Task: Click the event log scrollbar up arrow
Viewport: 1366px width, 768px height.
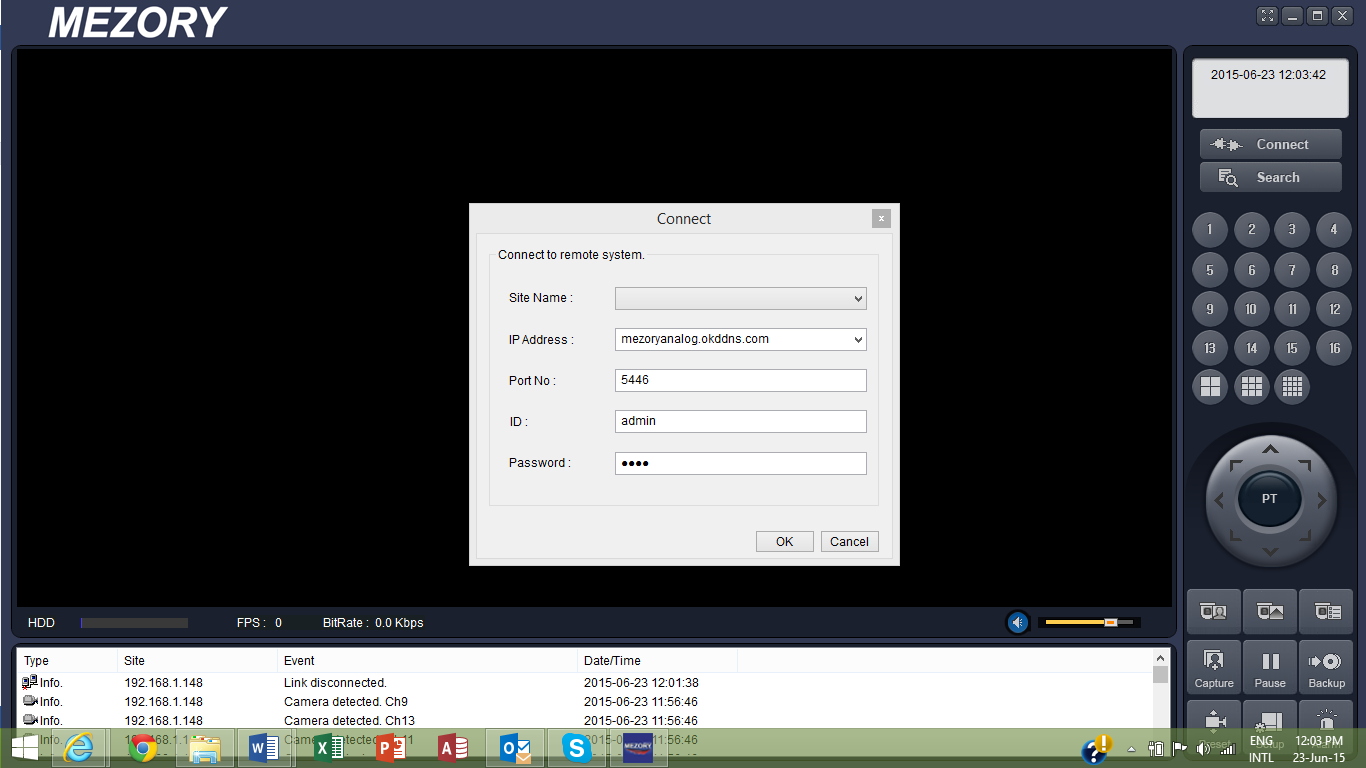Action: 1160,657
